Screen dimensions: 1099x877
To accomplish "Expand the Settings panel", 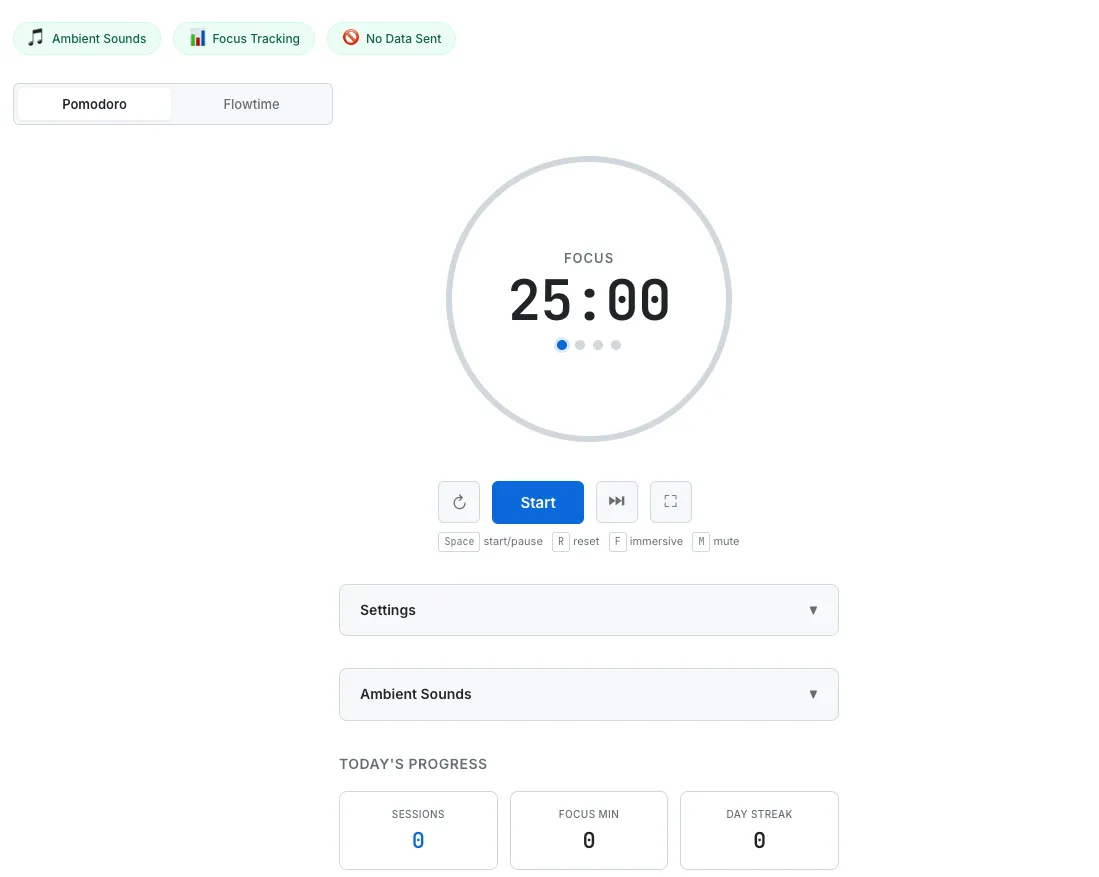I will coord(589,610).
